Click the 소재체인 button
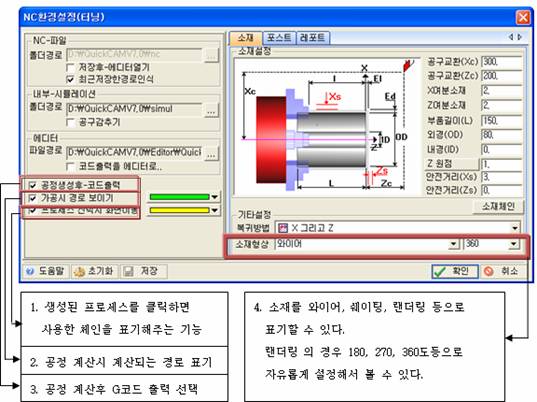 click(x=498, y=206)
